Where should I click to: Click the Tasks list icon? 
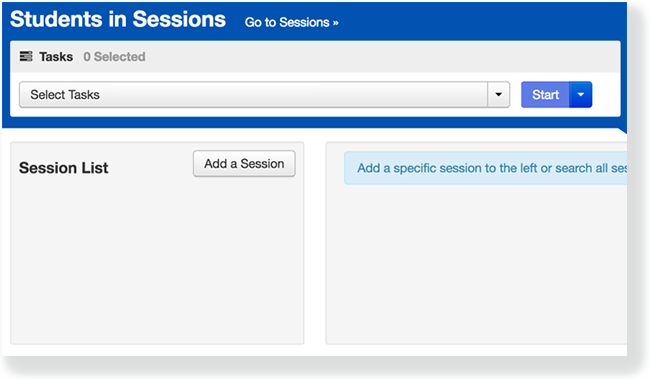coord(26,56)
